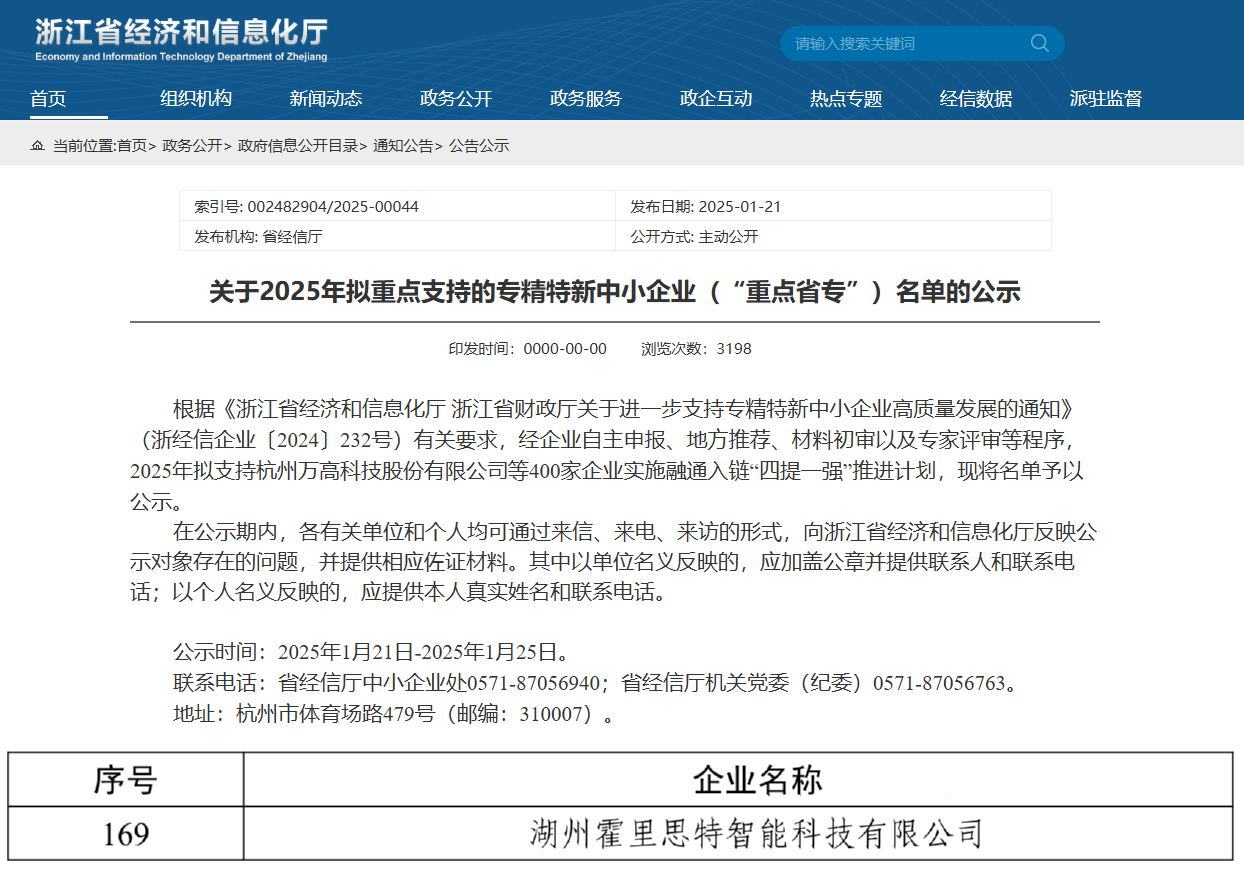Open the 组织机构 menu
The height and width of the screenshot is (881, 1244).
click(x=196, y=99)
